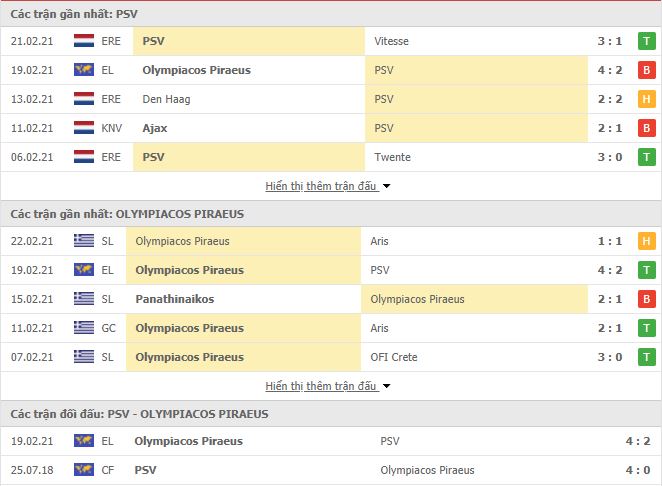This screenshot has width=662, height=486.
Task: Click the Netherlands flag on PSV–Vitesse row
Action: 84,41
